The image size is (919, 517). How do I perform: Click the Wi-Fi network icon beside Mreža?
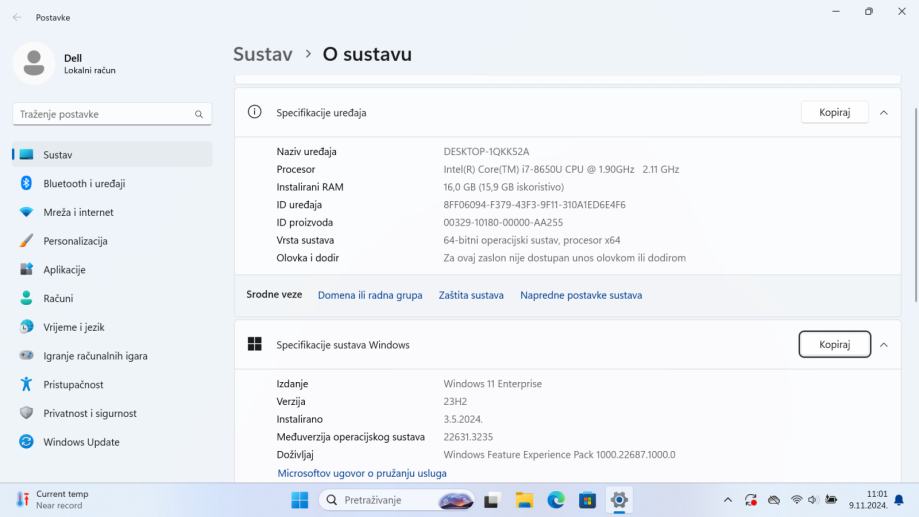coord(26,212)
